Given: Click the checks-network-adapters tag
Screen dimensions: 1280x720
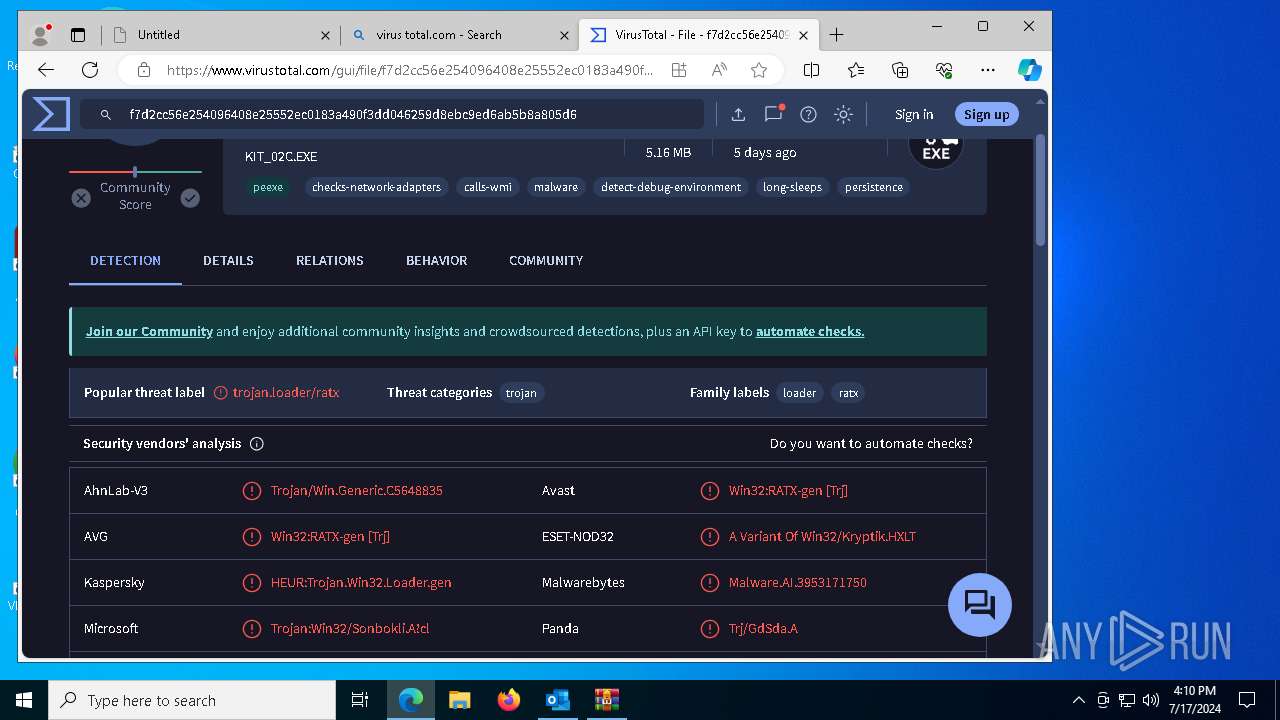Looking at the screenshot, I should point(376,187).
